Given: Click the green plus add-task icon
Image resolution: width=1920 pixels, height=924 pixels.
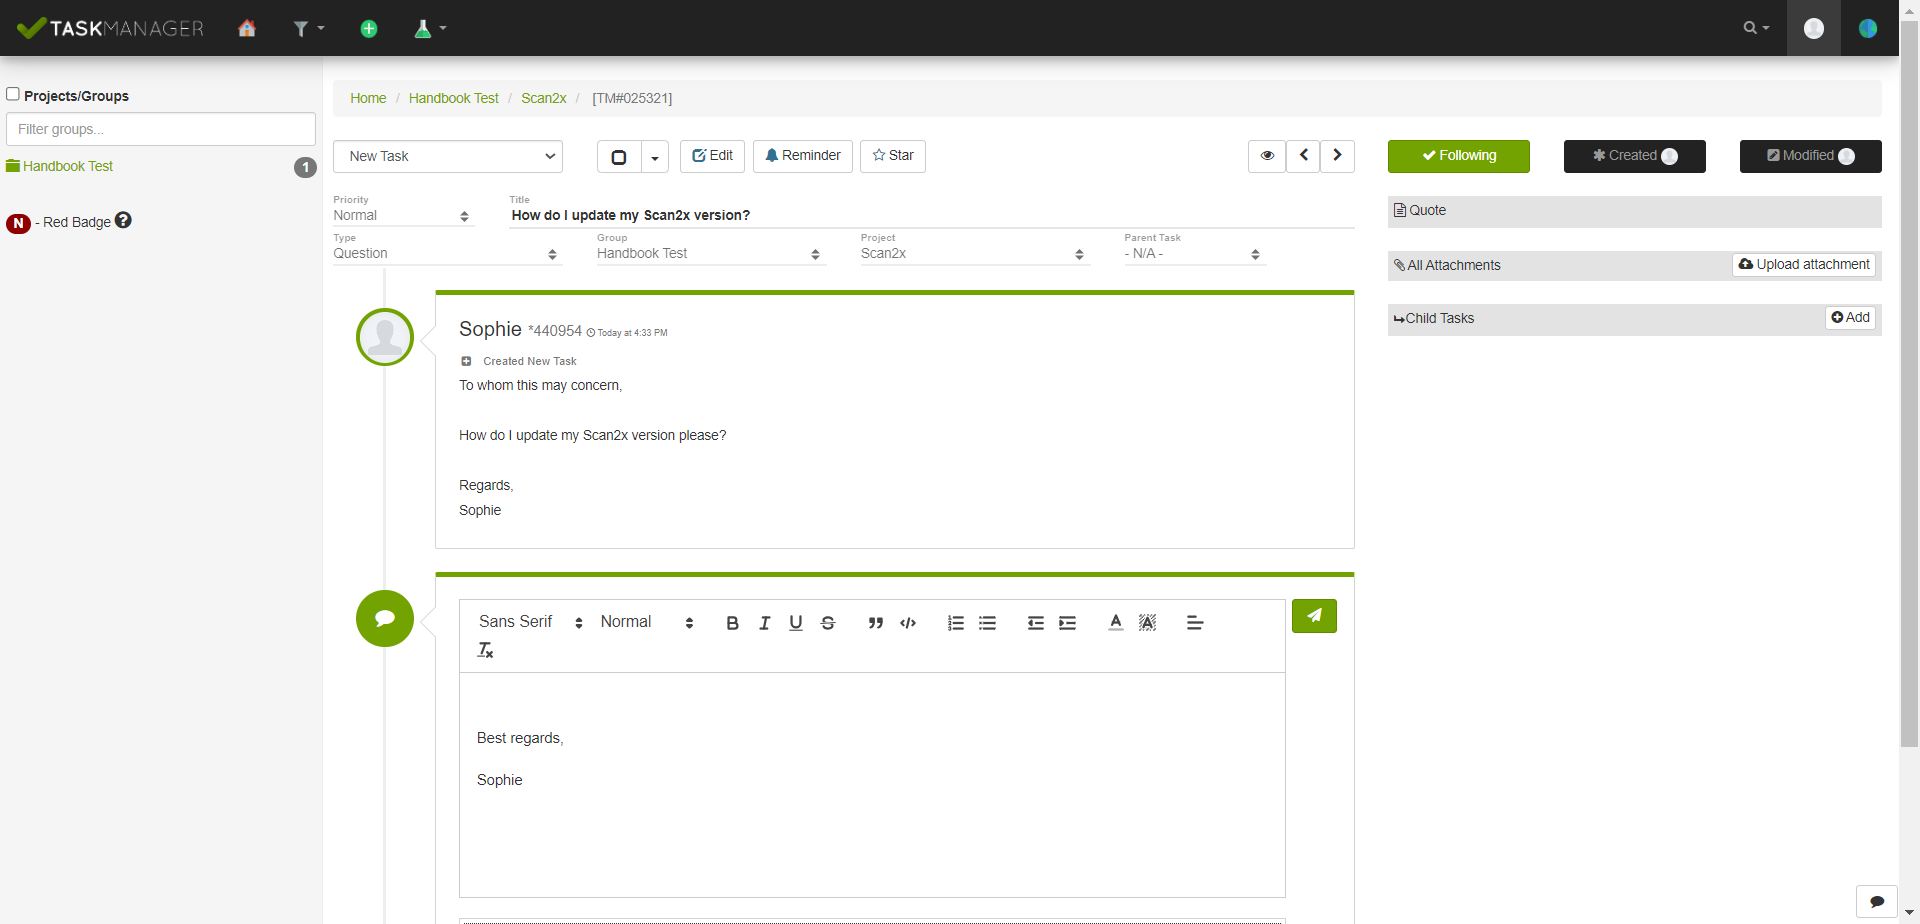Looking at the screenshot, I should coord(369,28).
